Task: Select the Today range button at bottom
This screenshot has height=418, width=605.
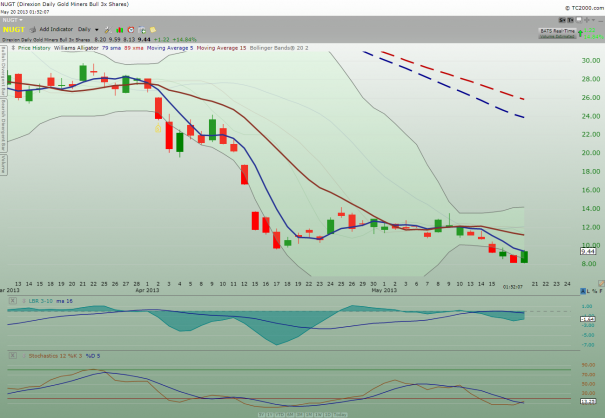Action: click(340, 415)
